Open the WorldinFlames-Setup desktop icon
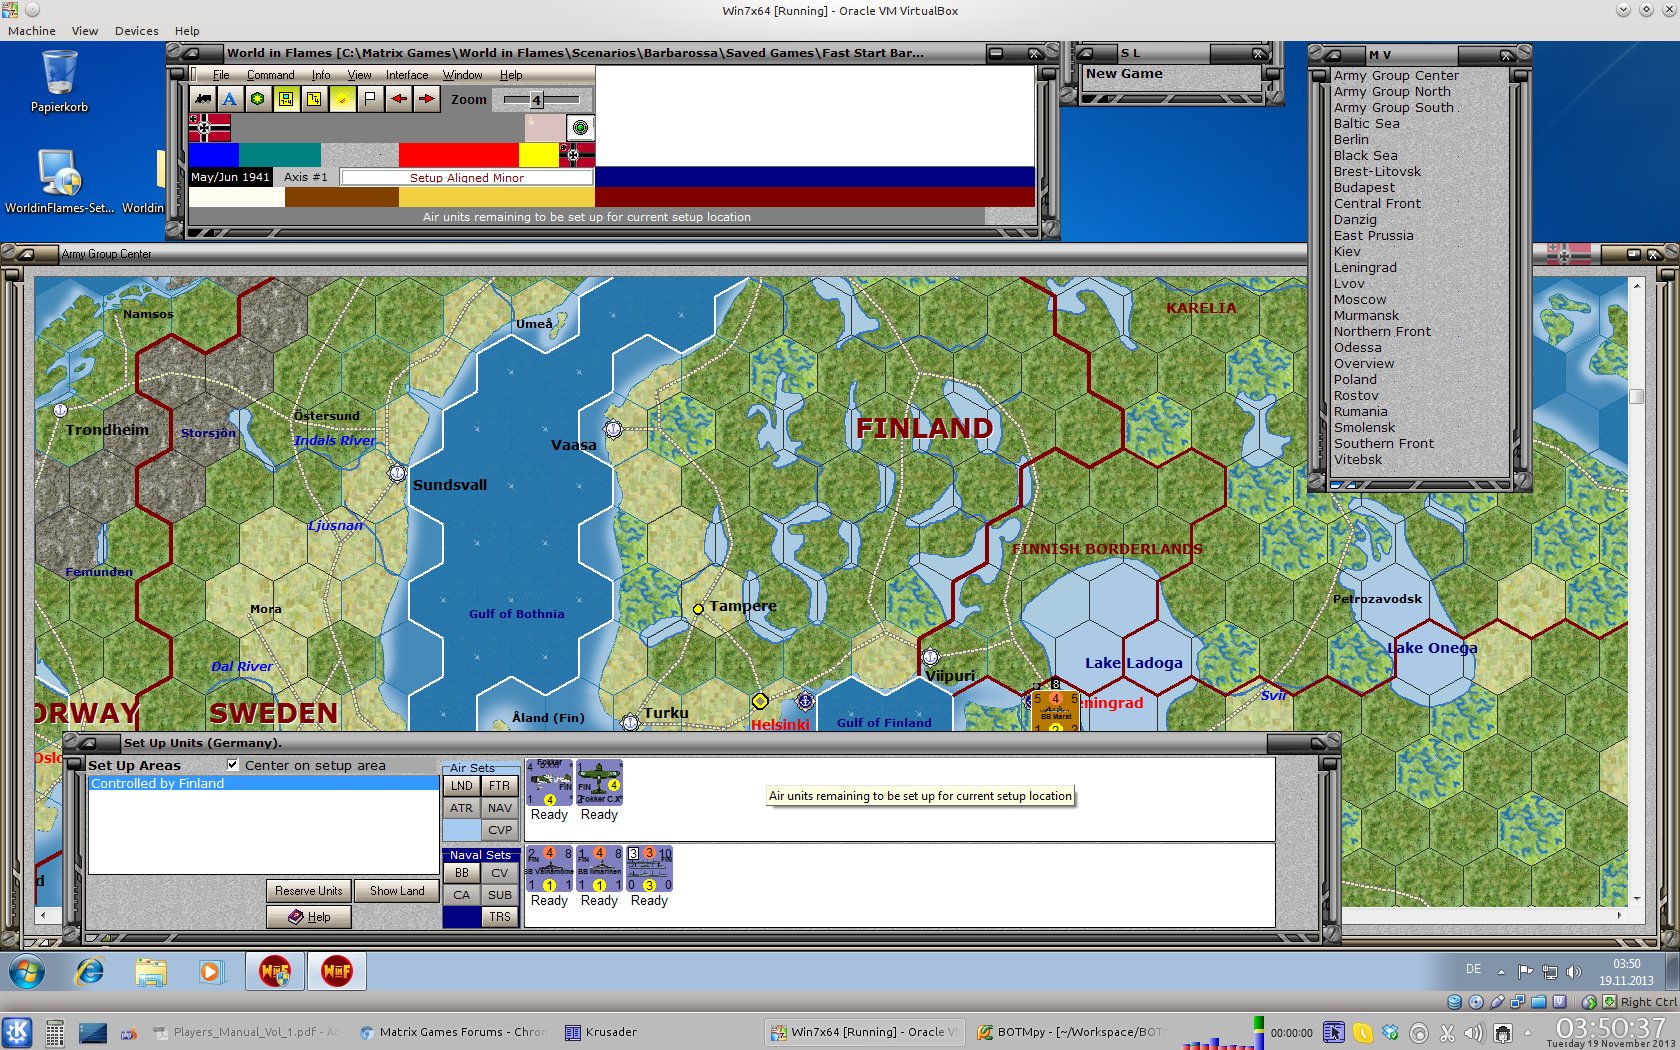The height and width of the screenshot is (1050, 1680). click(60, 181)
